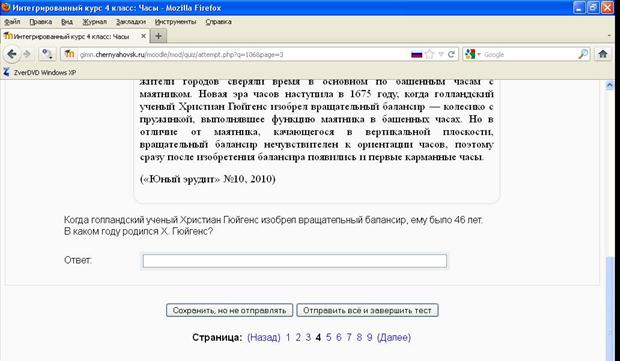Go to quiz page 2
This screenshot has width=620, height=361.
point(298,337)
